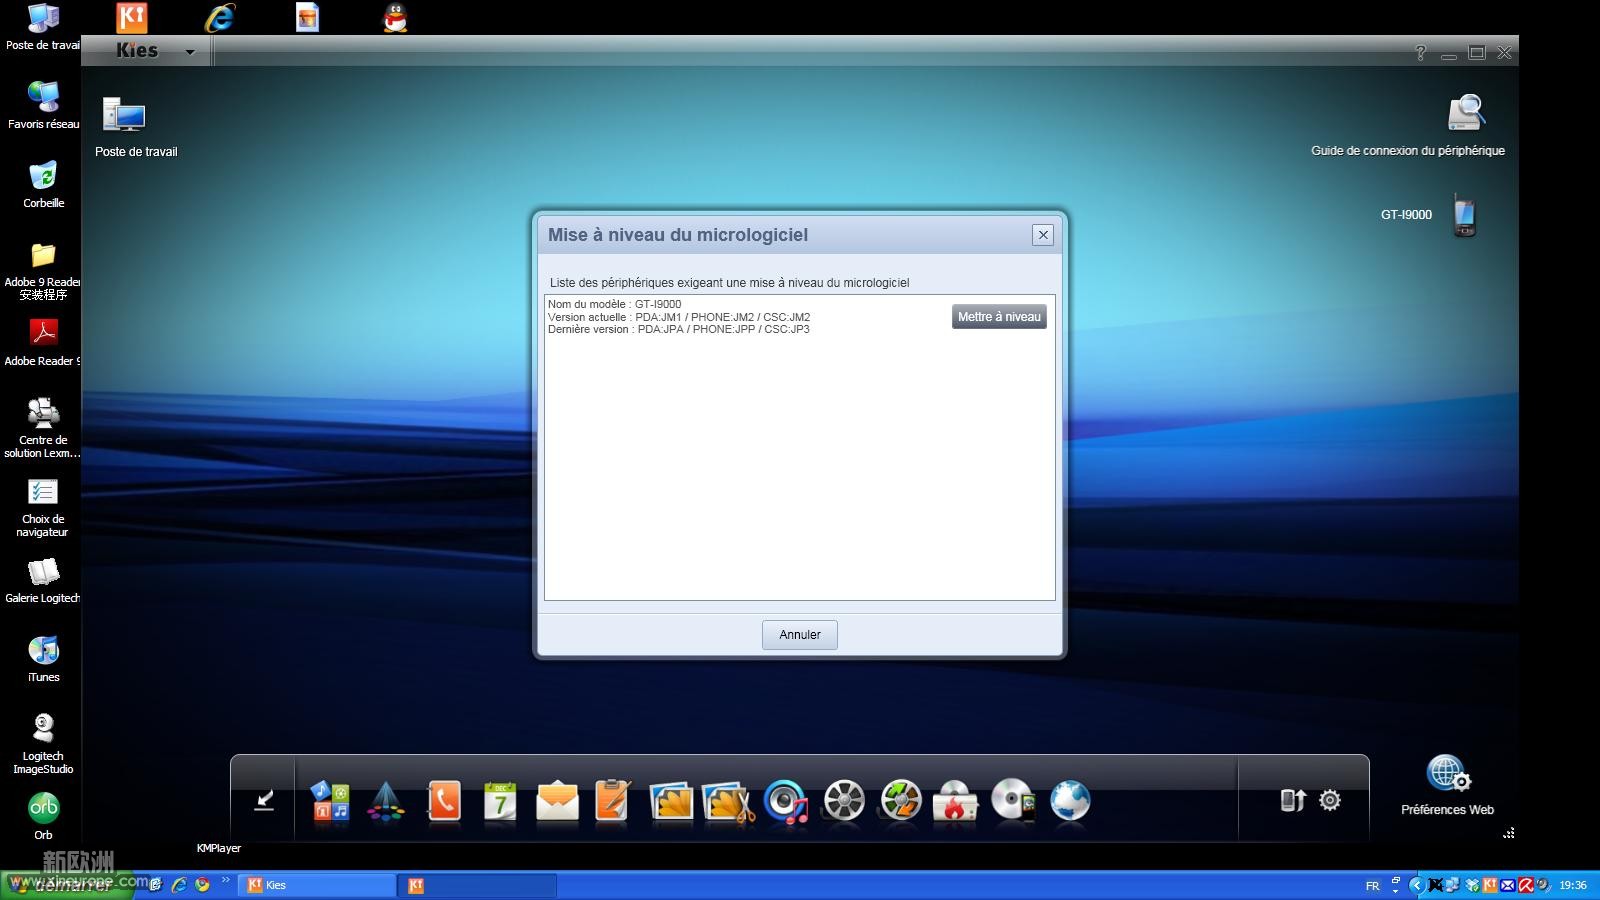Viewport: 1600px width, 900px height.
Task: Open the disc burner flame icon
Action: (955, 801)
